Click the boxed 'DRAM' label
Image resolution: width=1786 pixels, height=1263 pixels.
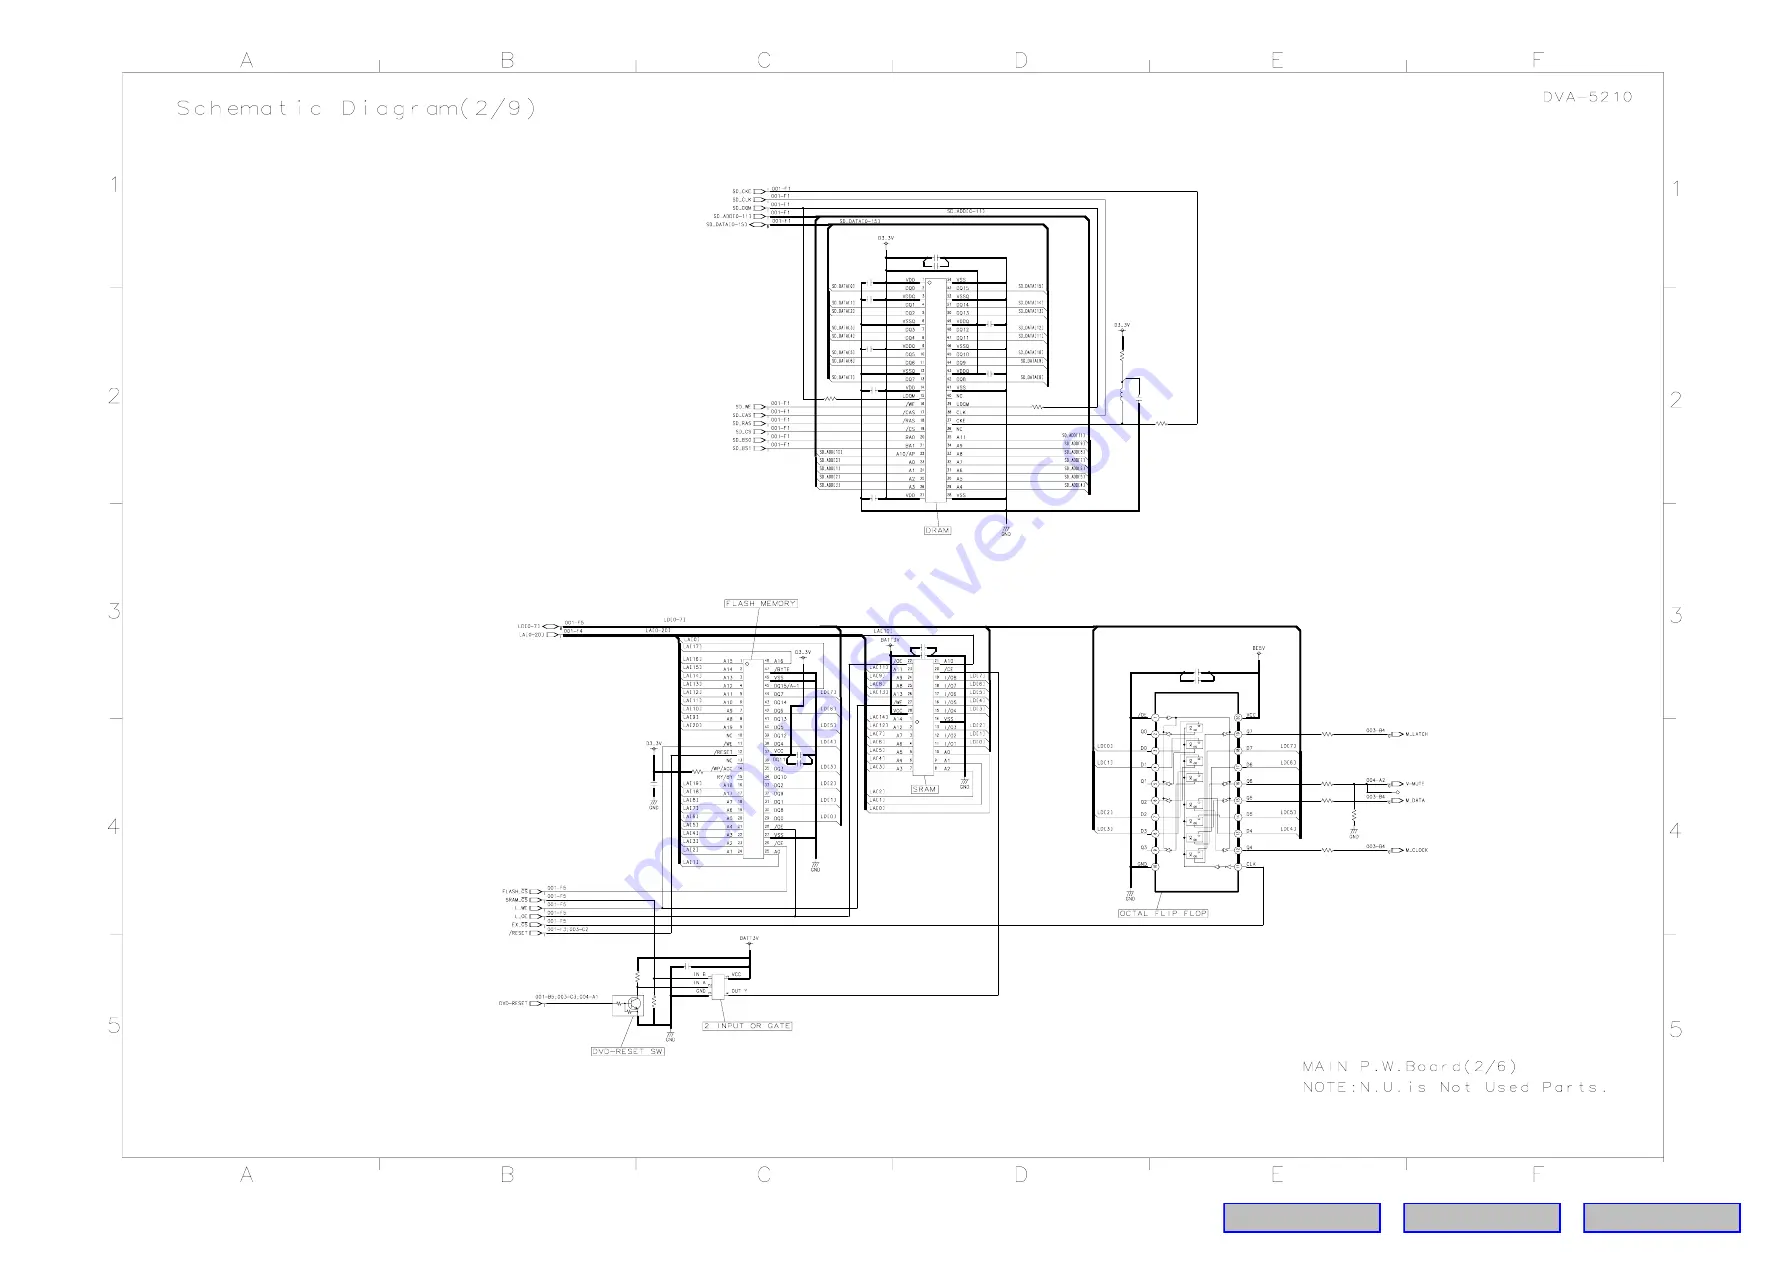click(937, 530)
